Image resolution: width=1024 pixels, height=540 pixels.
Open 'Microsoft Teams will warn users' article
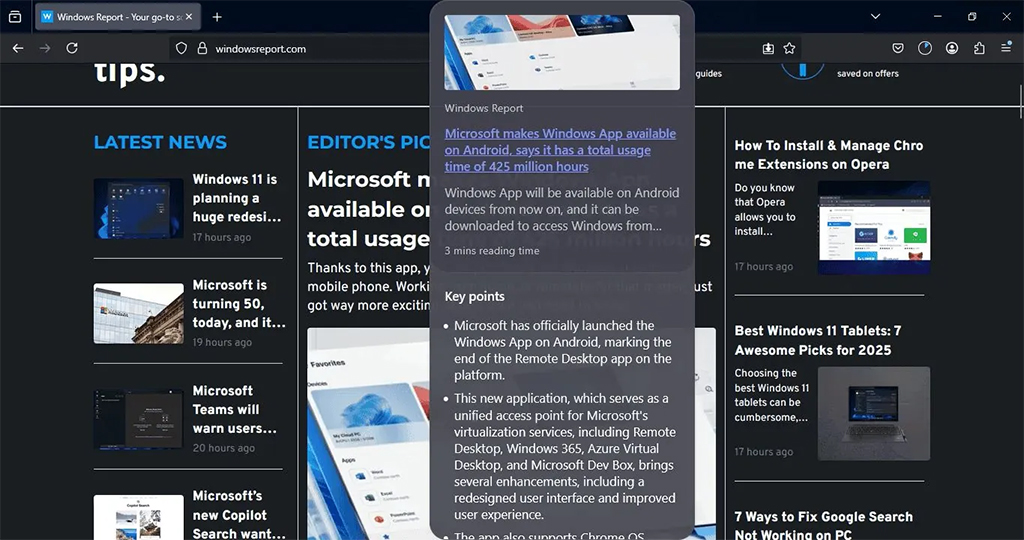[x=235, y=409]
